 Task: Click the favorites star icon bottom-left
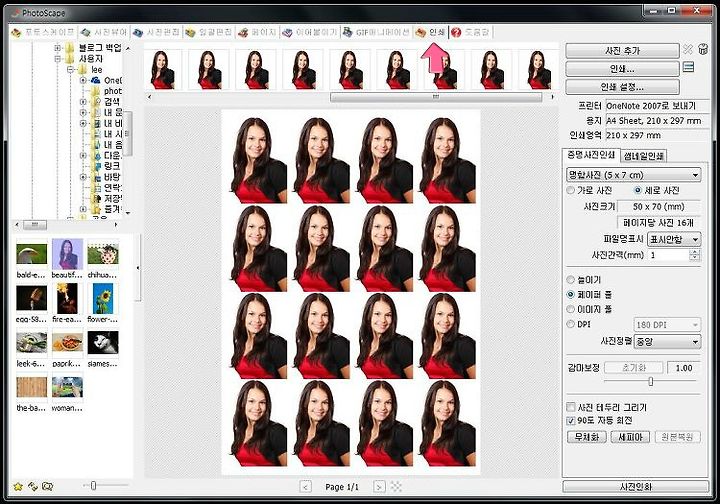tap(17, 487)
